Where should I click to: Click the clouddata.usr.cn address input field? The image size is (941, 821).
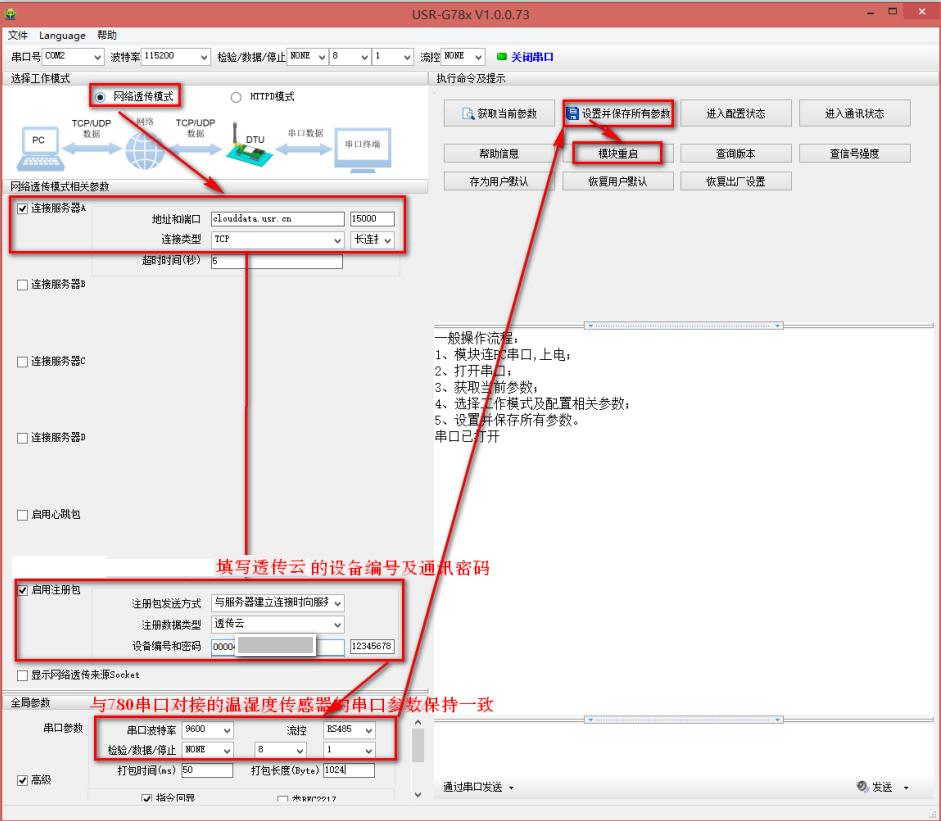point(277,219)
